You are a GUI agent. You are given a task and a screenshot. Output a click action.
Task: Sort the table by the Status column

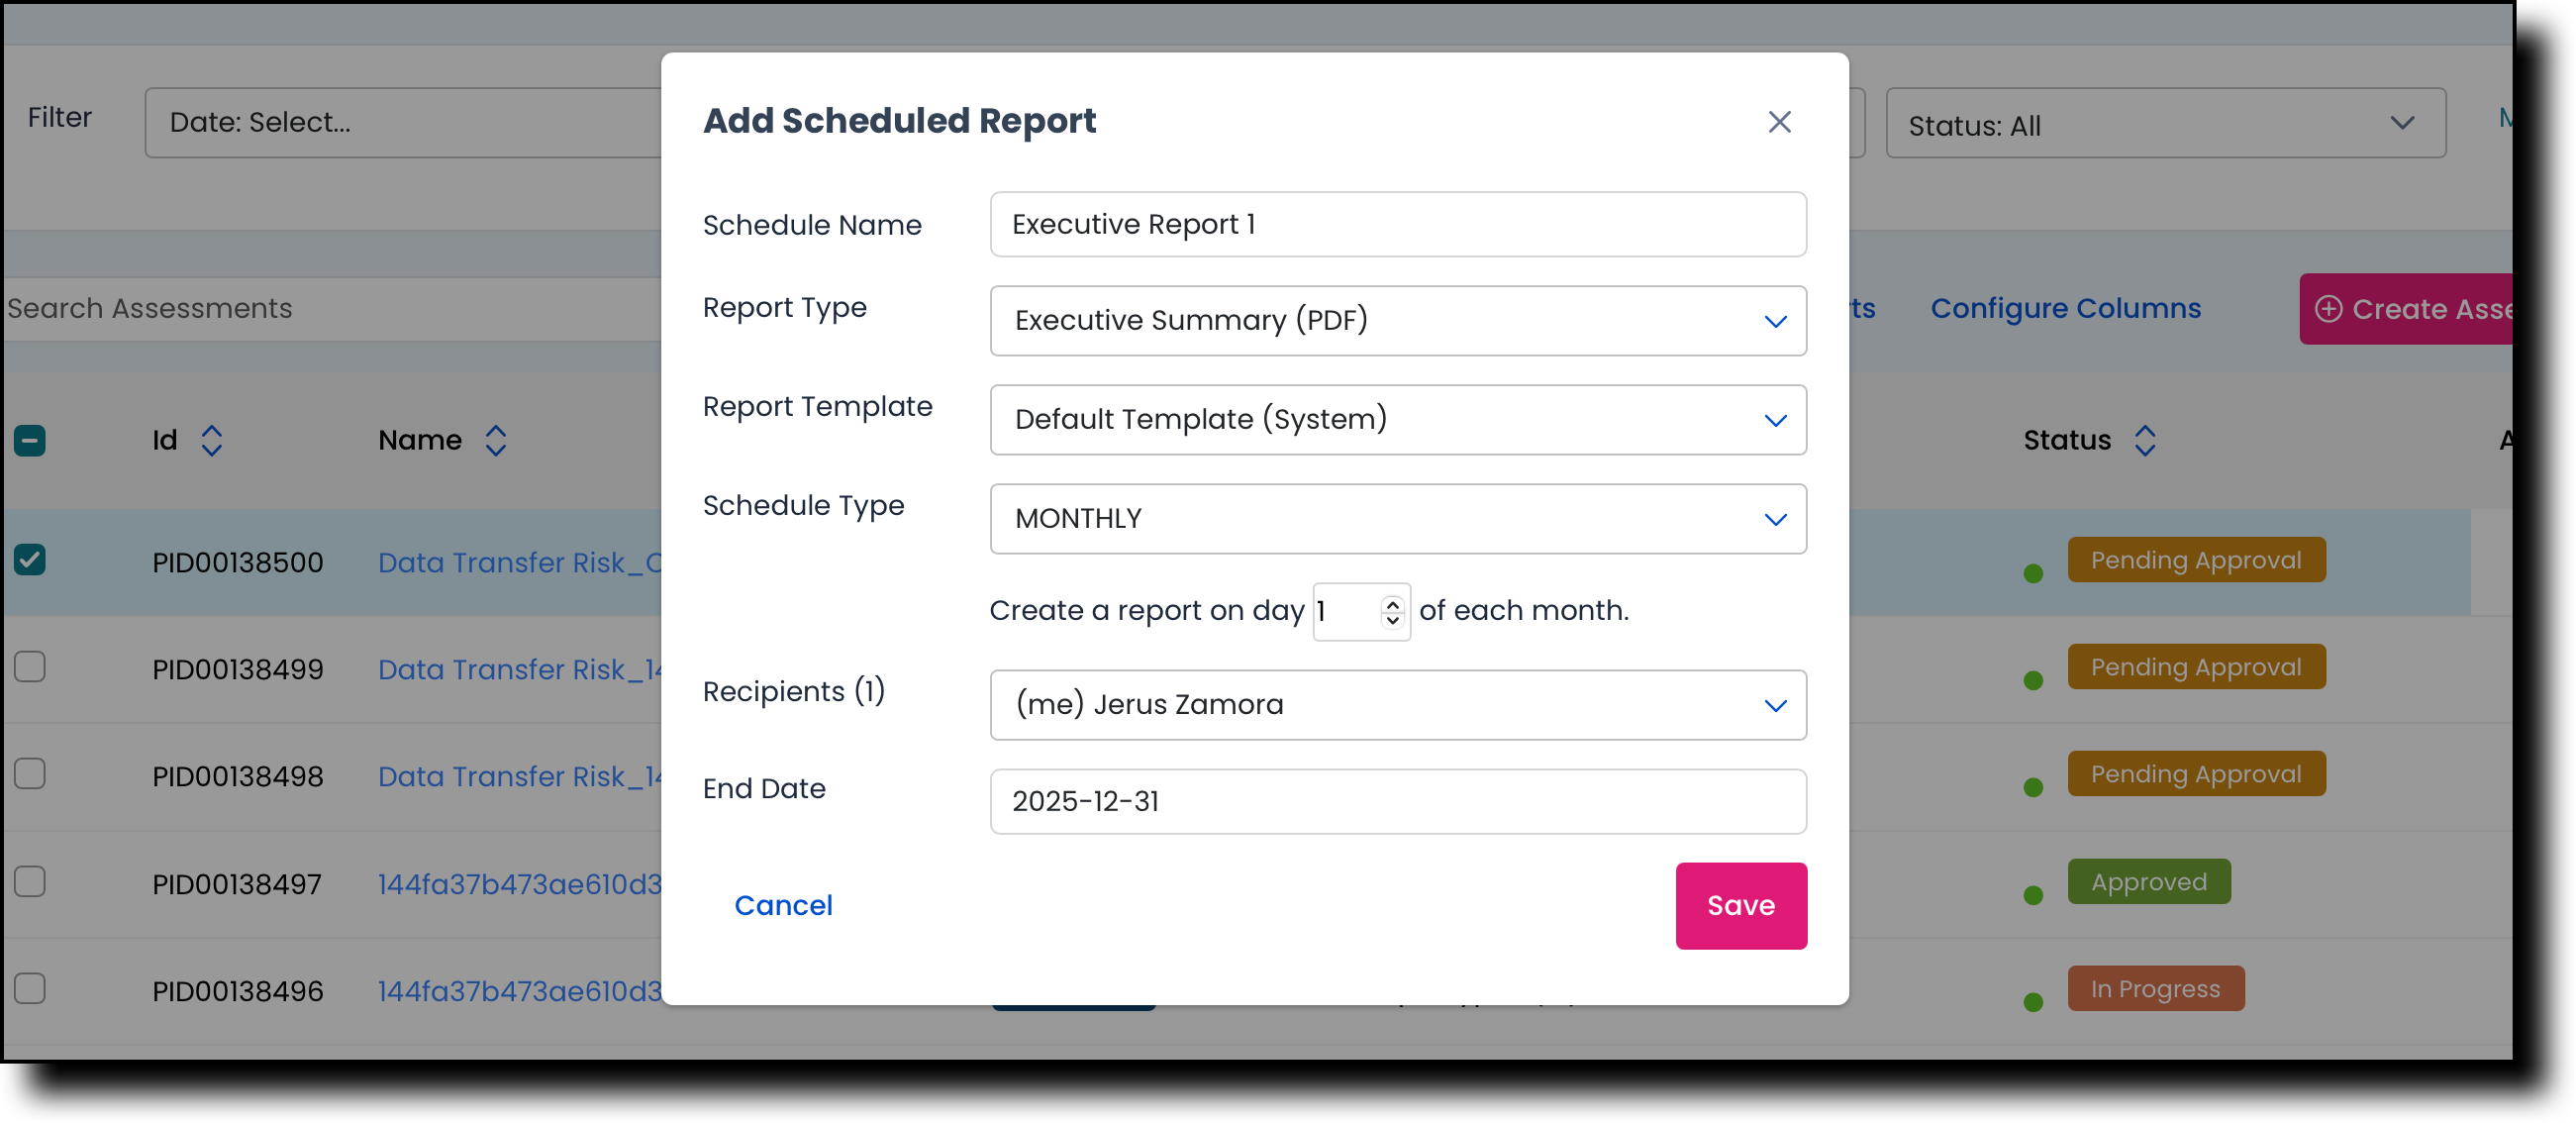pos(2146,440)
